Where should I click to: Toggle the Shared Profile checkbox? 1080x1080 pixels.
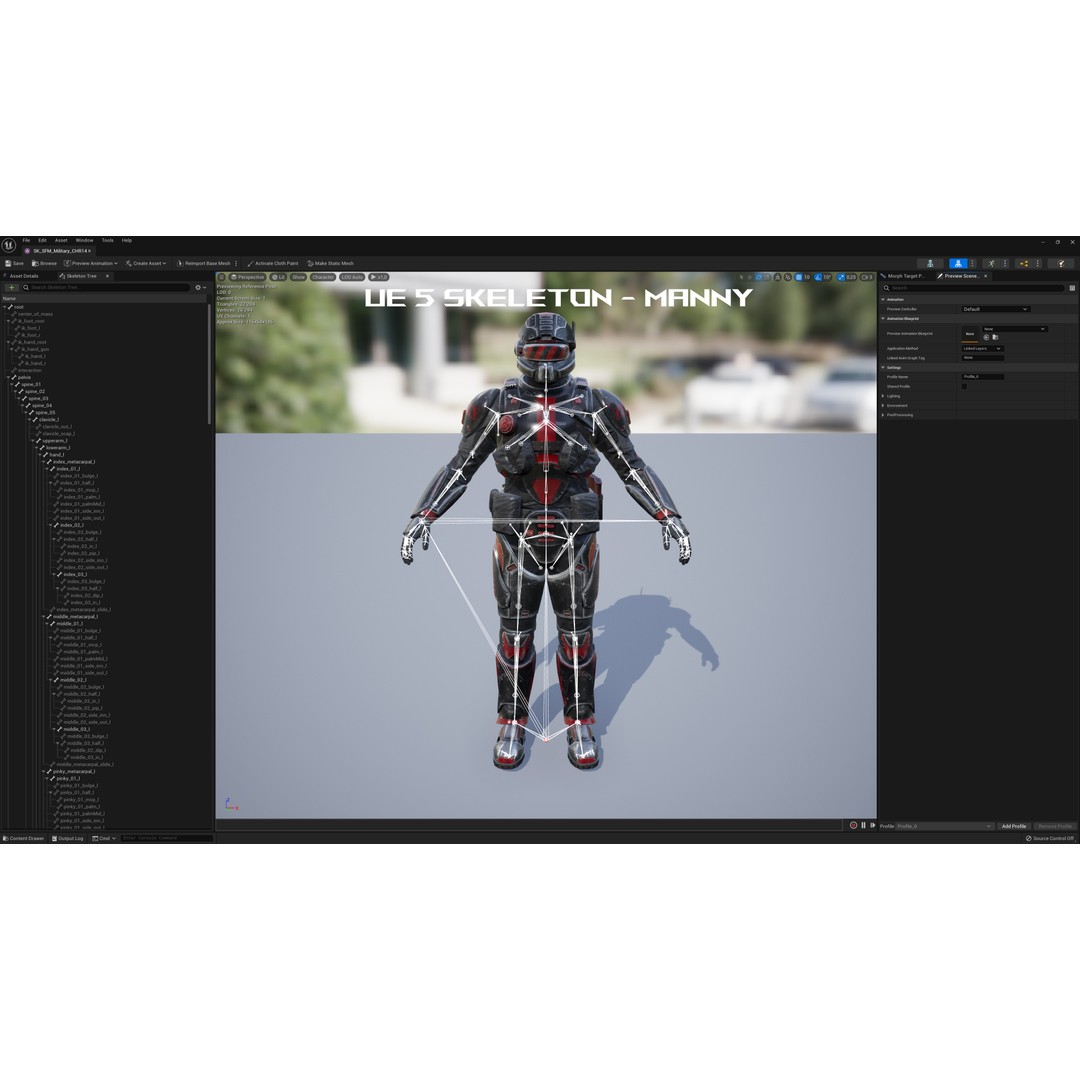(964, 386)
